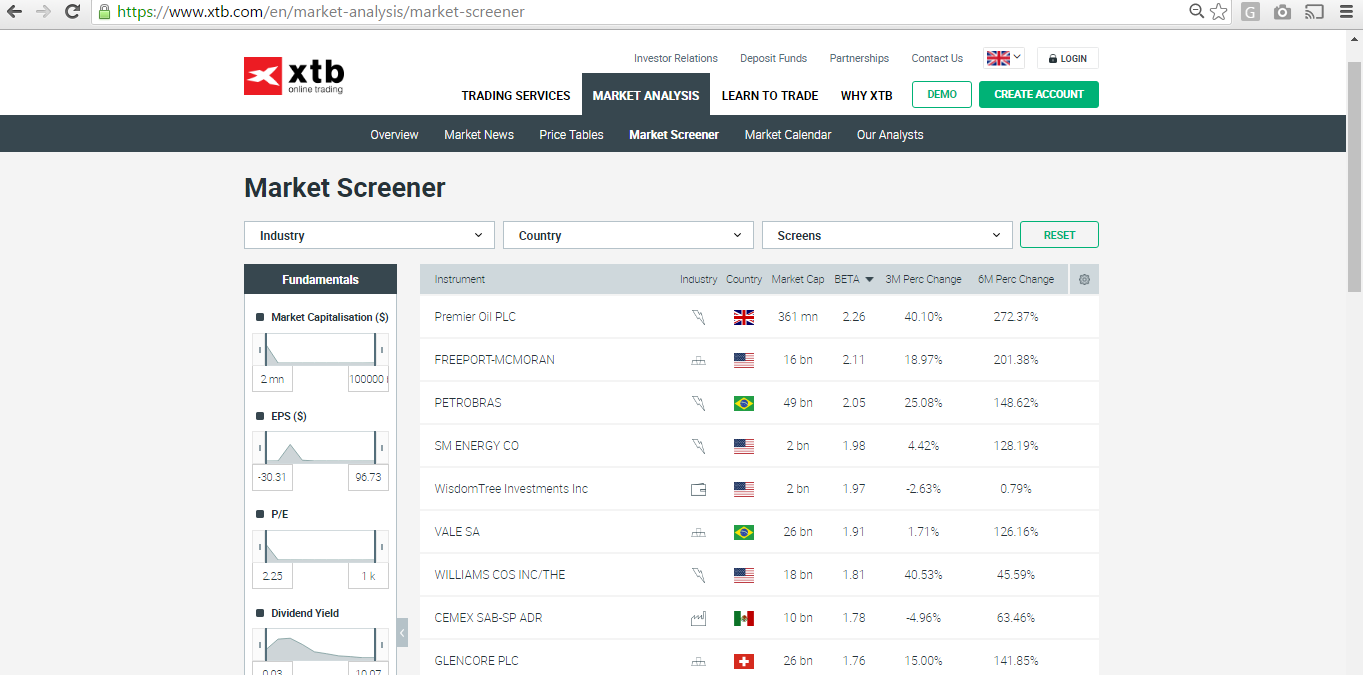This screenshot has width=1363, height=675.
Task: Open the Learn to Trade menu
Action: coord(769,96)
